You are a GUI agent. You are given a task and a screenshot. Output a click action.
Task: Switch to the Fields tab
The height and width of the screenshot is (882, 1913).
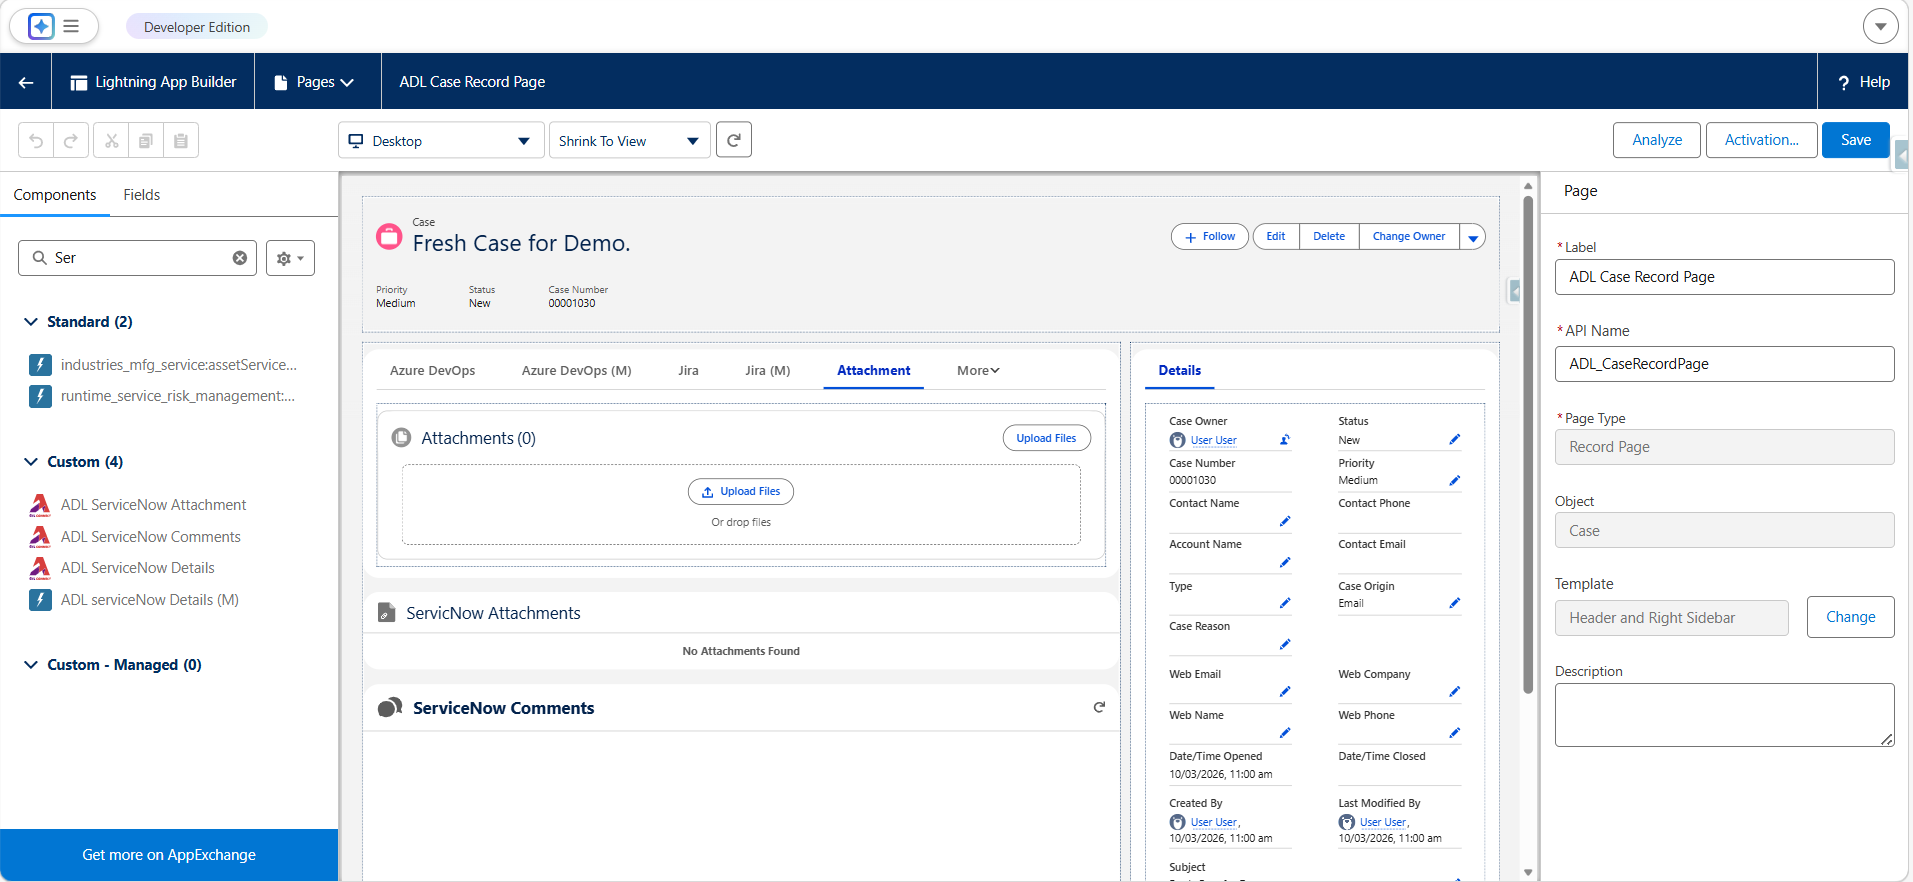pos(141,195)
